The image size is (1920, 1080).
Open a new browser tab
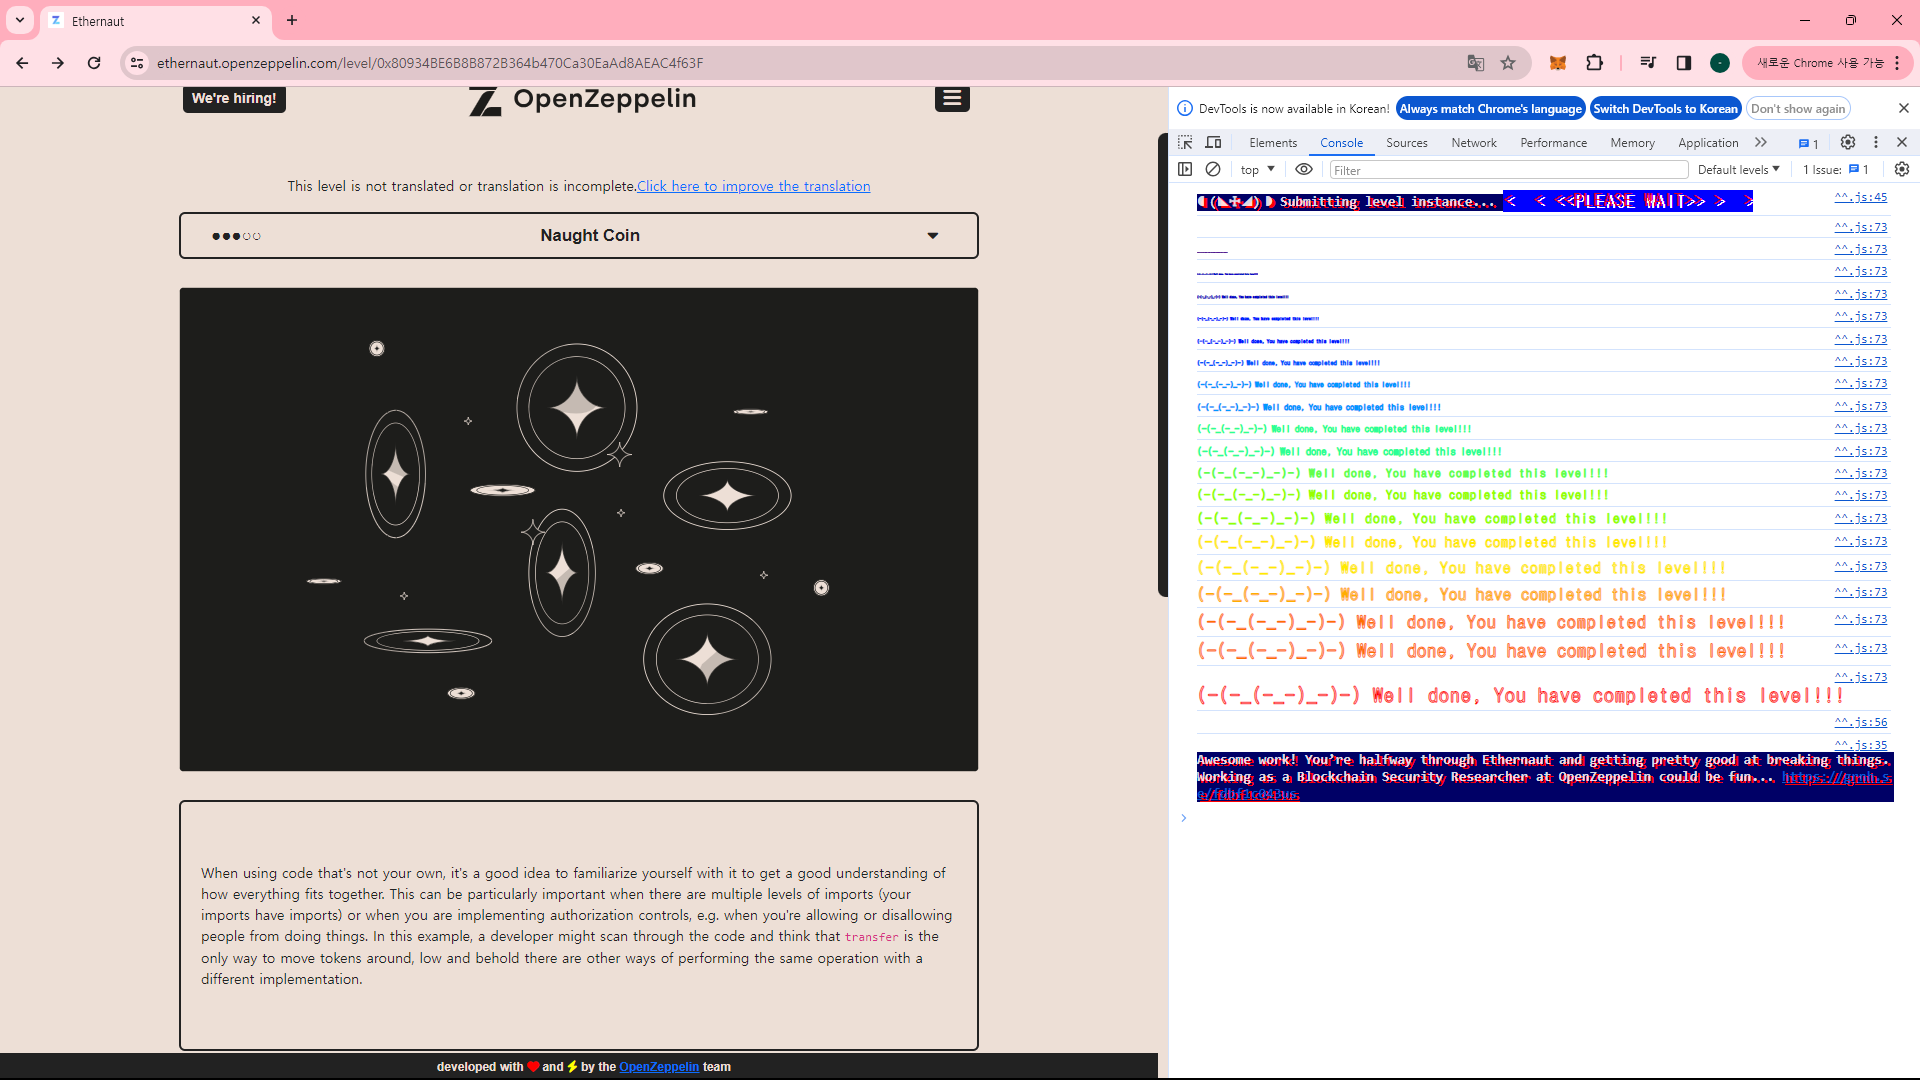tap(292, 20)
